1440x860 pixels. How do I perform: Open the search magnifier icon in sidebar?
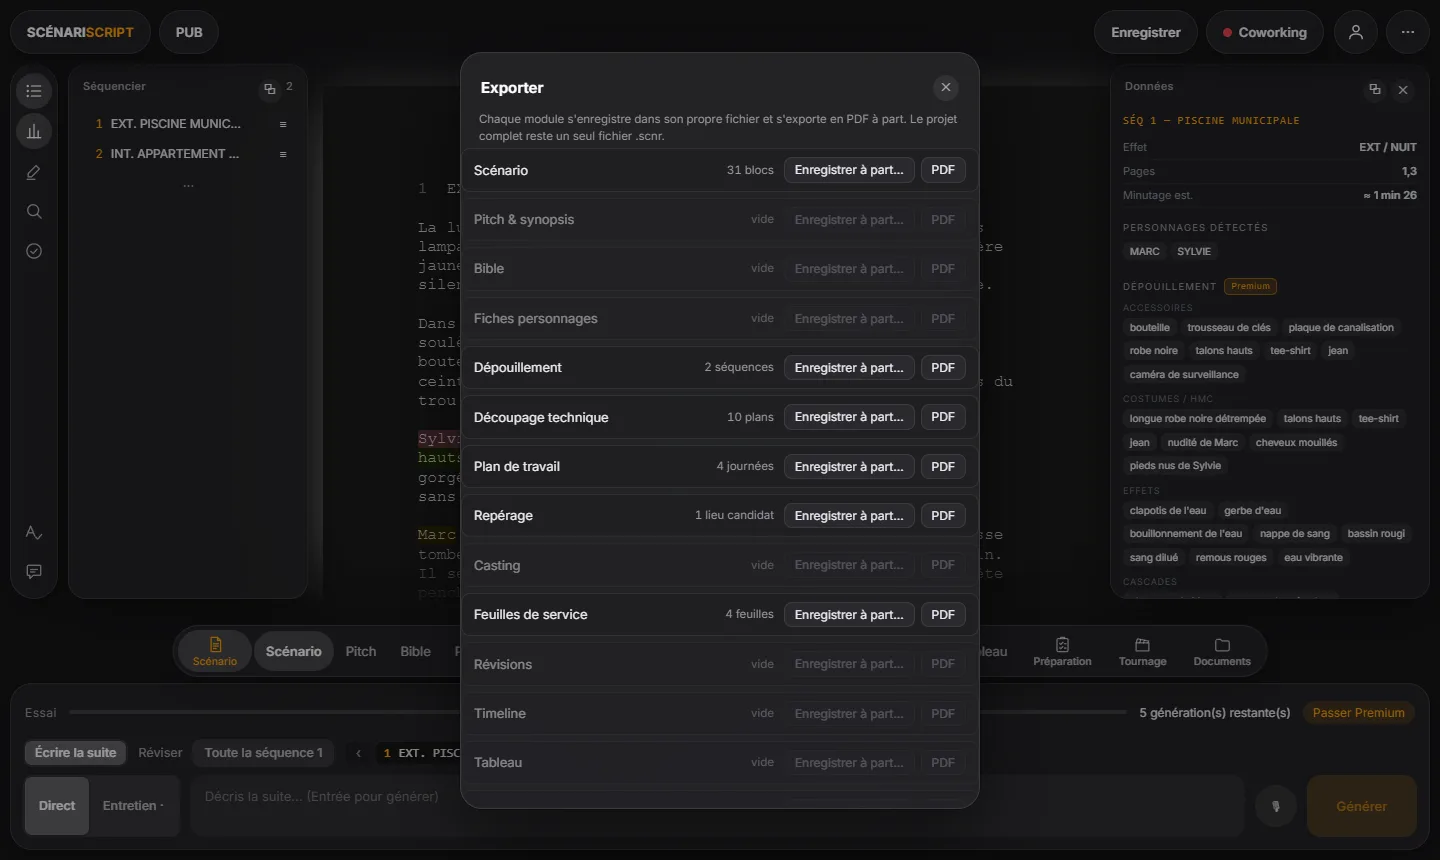tap(34, 211)
